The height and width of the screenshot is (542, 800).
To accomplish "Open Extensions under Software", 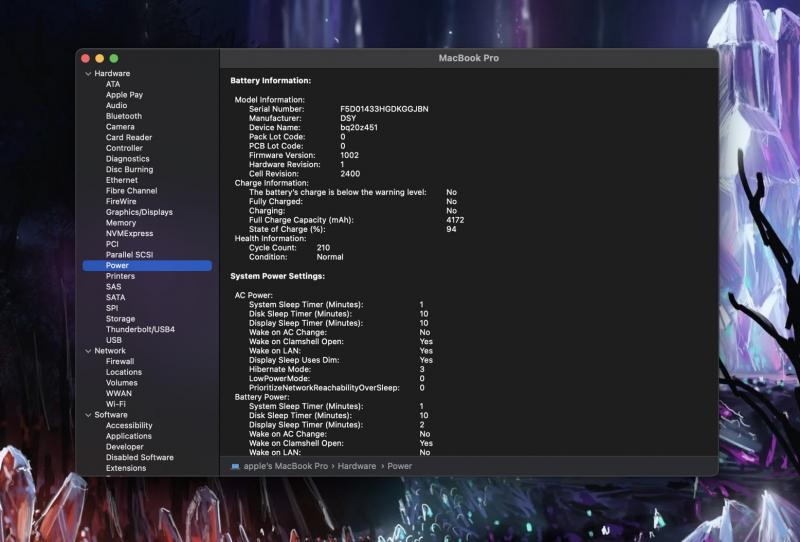I will (126, 469).
